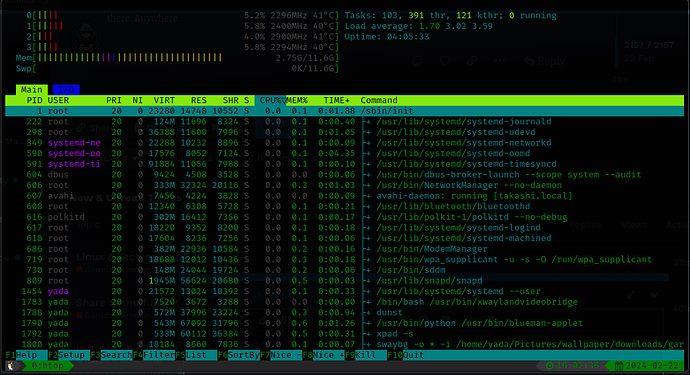
Task: Select the blueman-applet process row
Action: (x=345, y=323)
